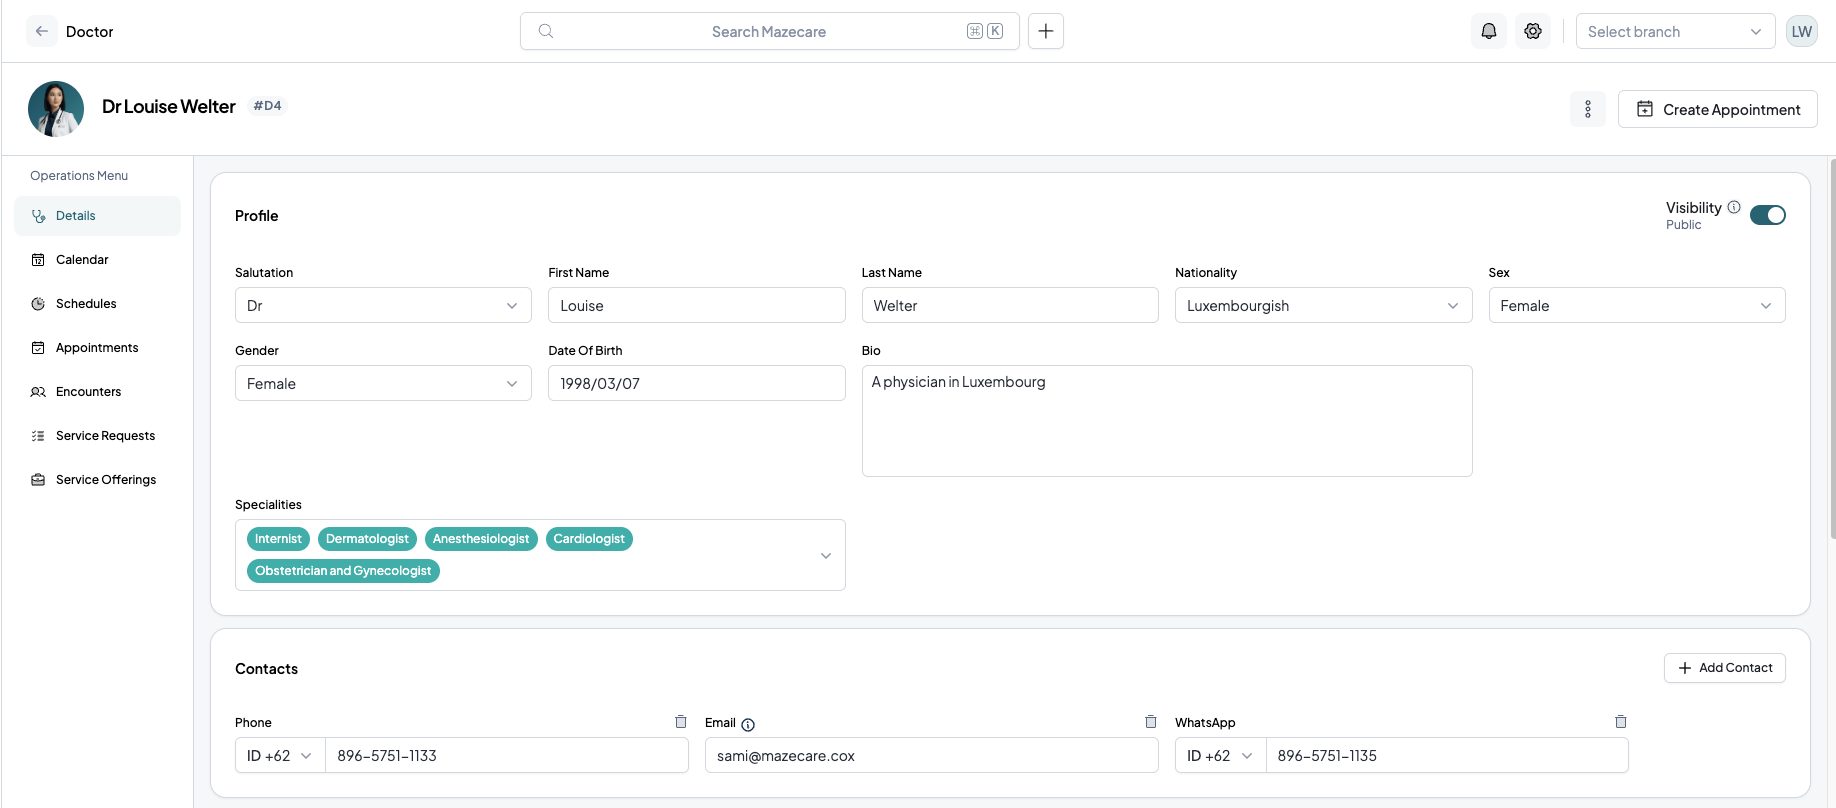
Task: Open the Nationality dropdown
Action: (1323, 305)
